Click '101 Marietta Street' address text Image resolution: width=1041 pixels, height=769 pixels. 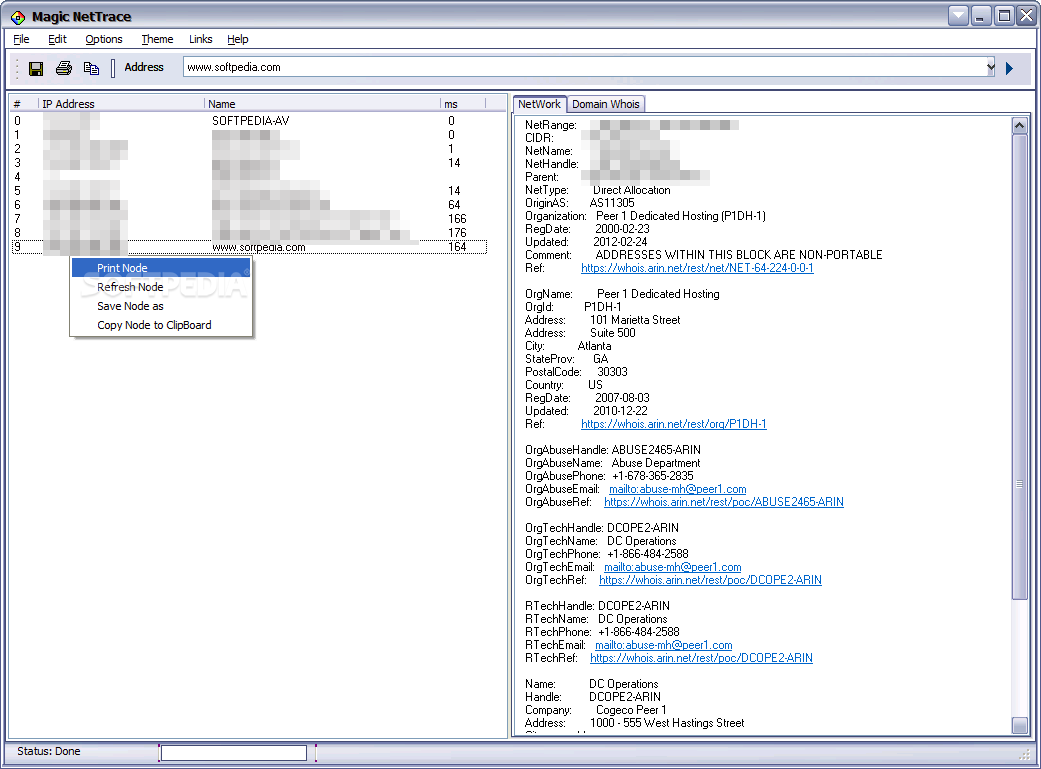click(x=635, y=320)
